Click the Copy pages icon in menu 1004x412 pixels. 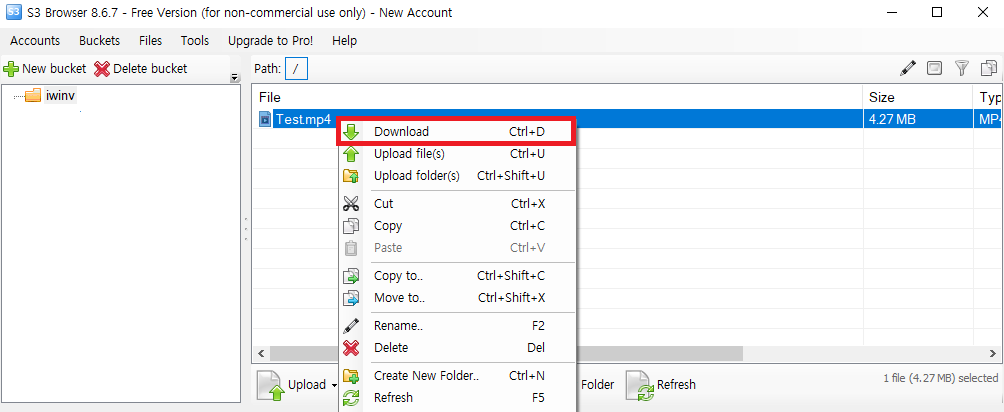(351, 226)
